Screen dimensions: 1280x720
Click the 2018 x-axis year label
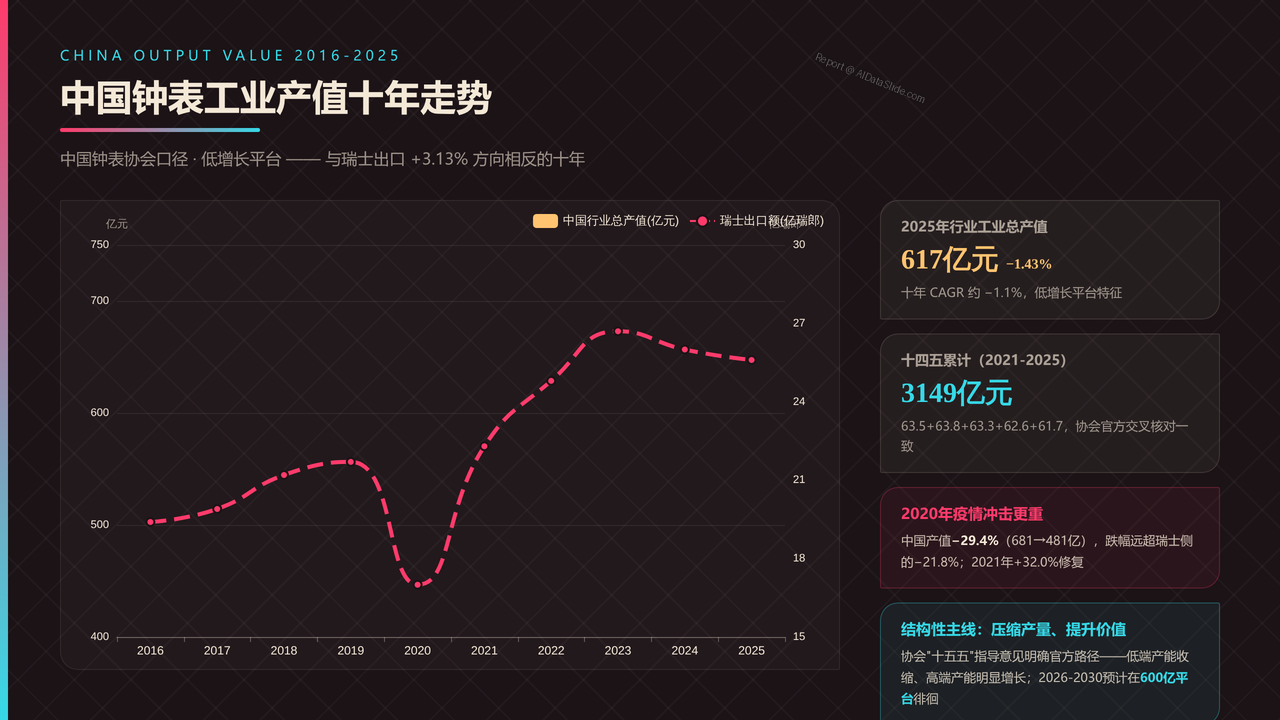[284, 651]
